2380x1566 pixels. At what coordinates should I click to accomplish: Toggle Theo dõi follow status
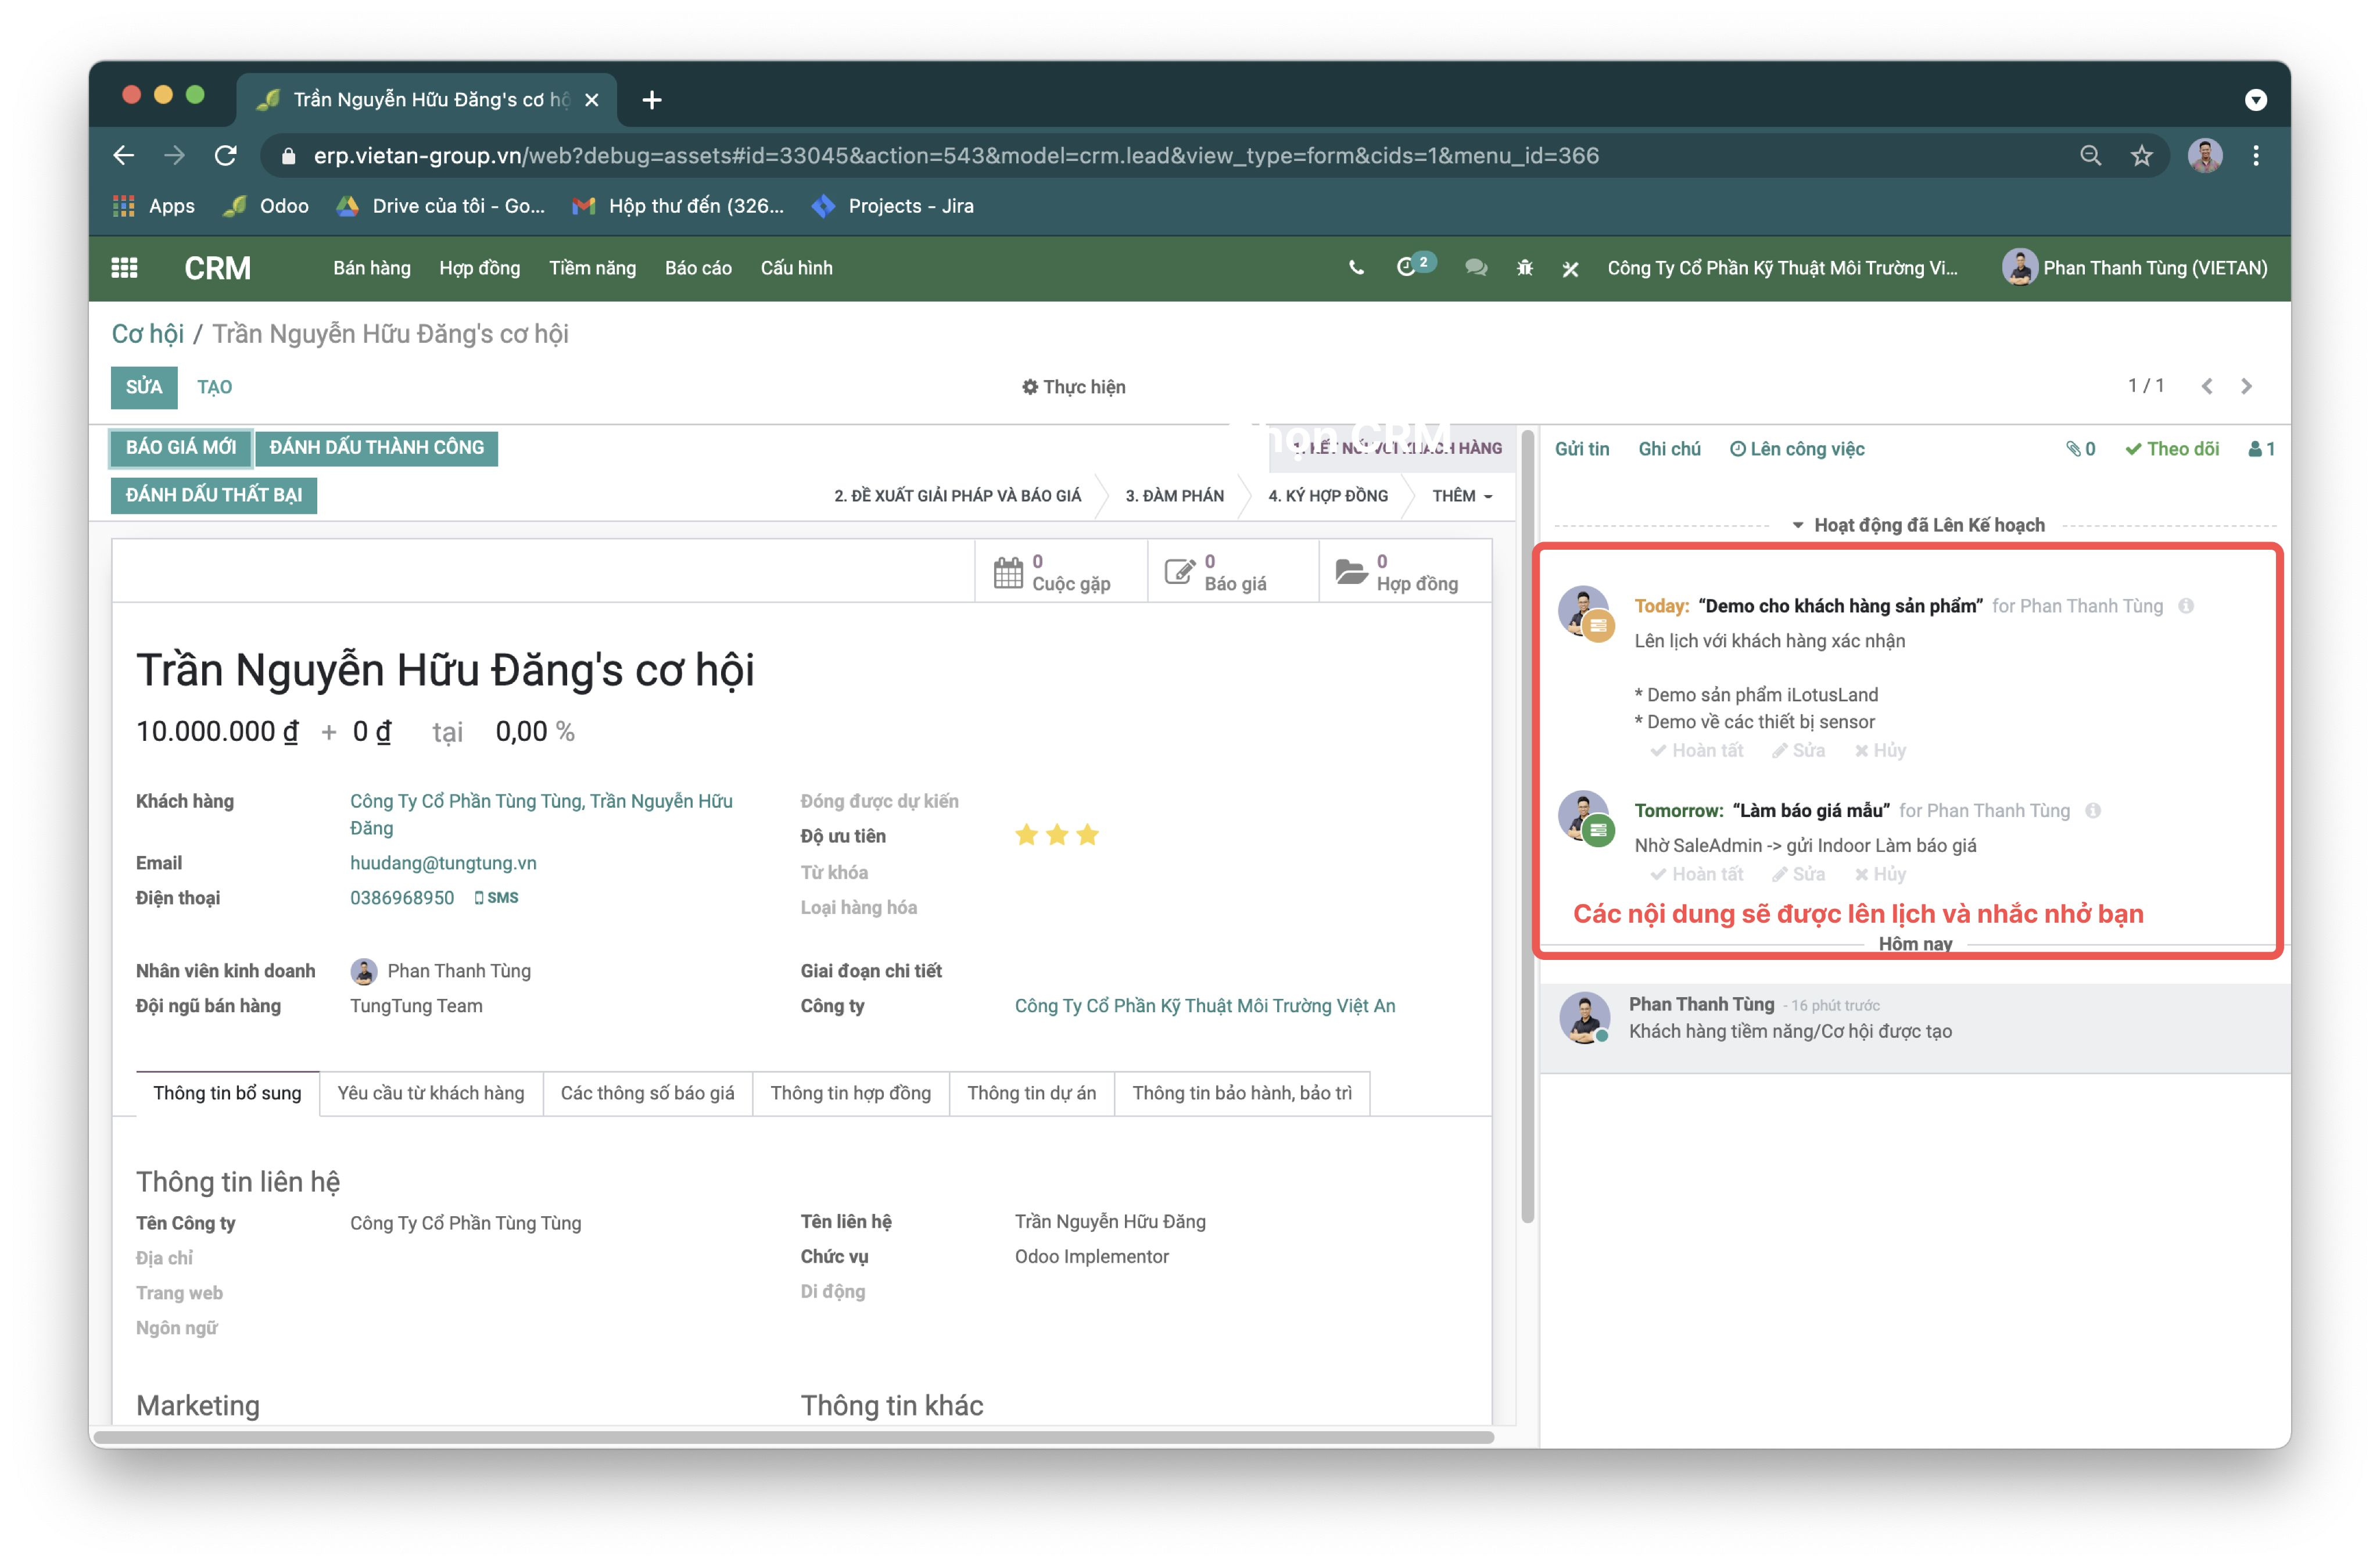click(x=2171, y=449)
